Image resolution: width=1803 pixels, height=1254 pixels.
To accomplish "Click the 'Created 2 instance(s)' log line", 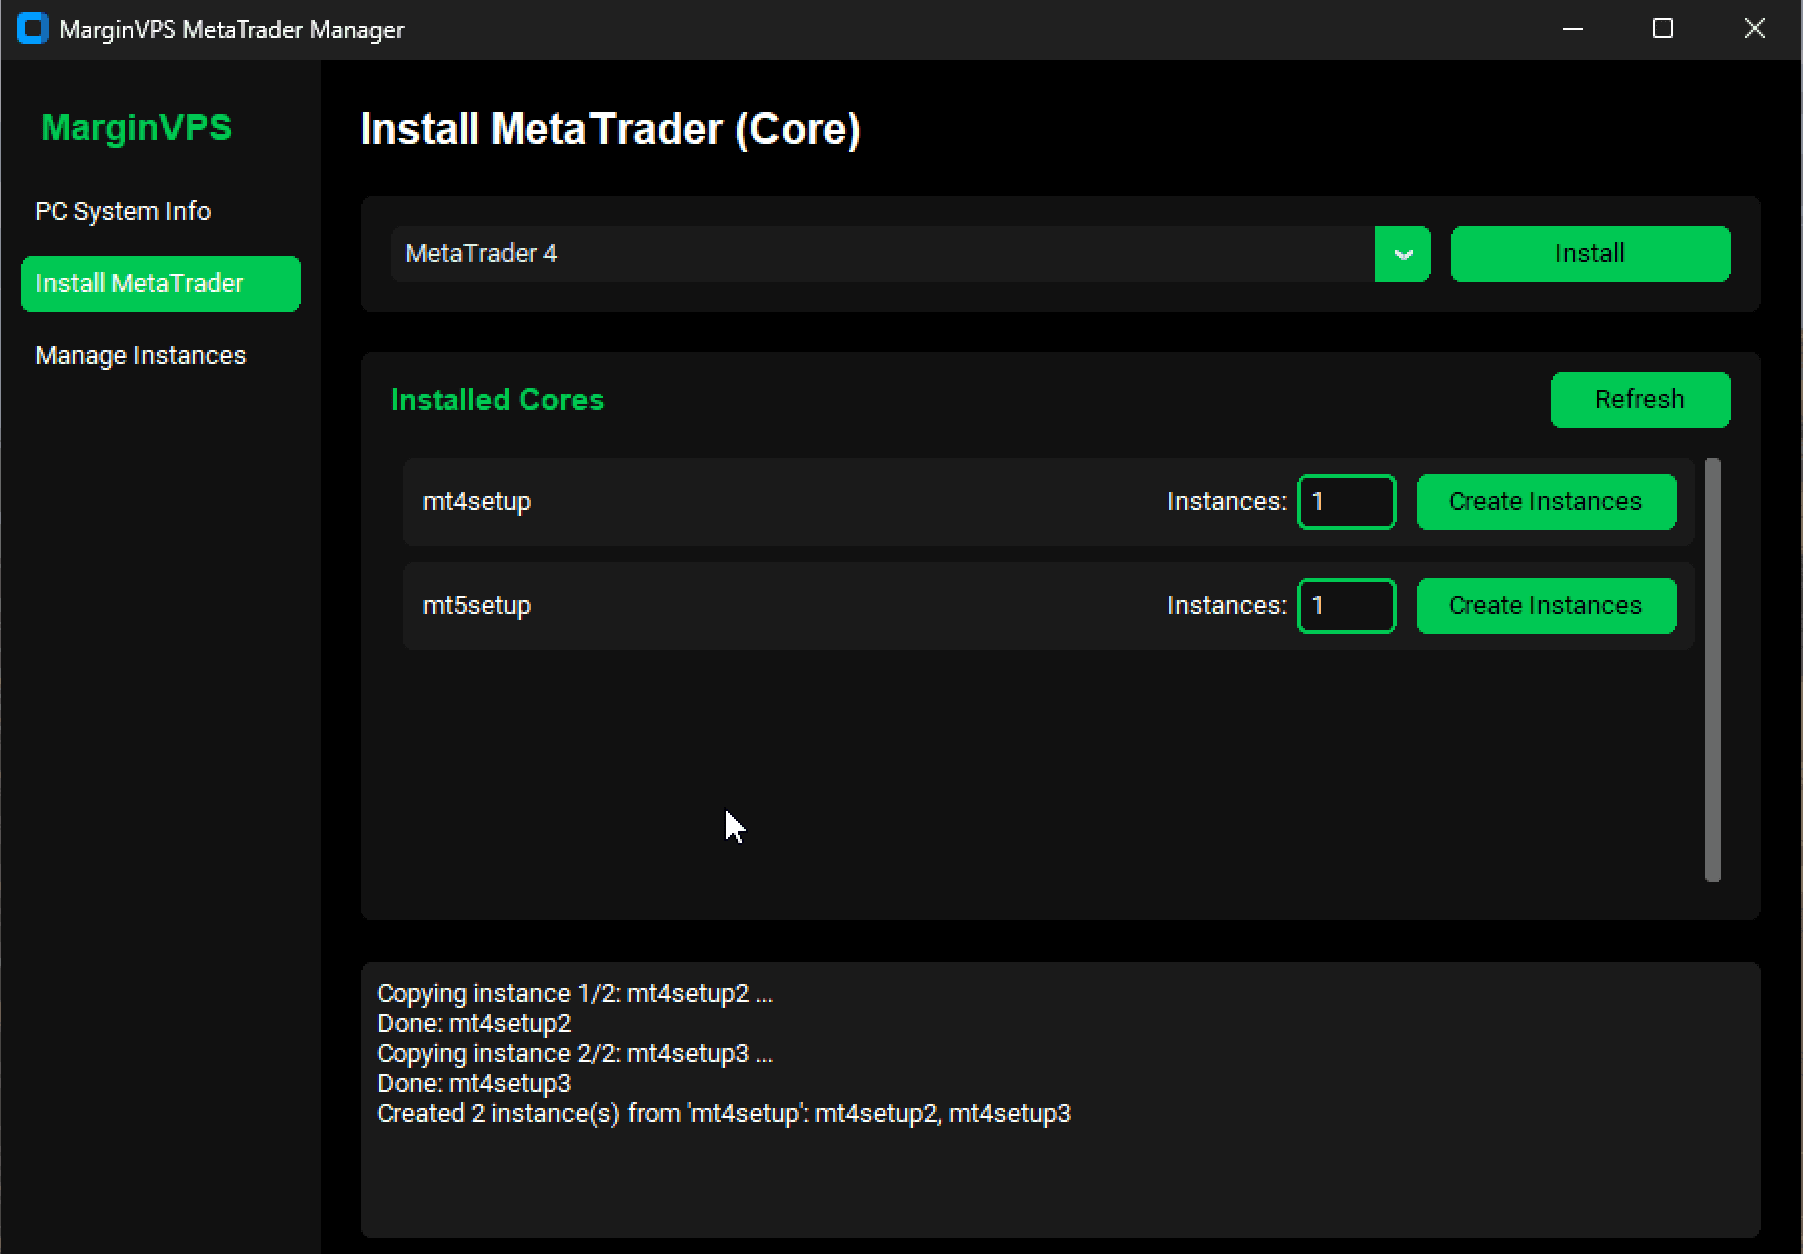I will click(724, 1114).
